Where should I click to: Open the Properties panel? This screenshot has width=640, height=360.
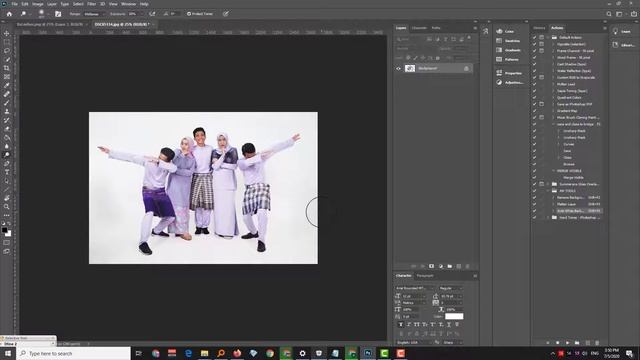(509, 73)
